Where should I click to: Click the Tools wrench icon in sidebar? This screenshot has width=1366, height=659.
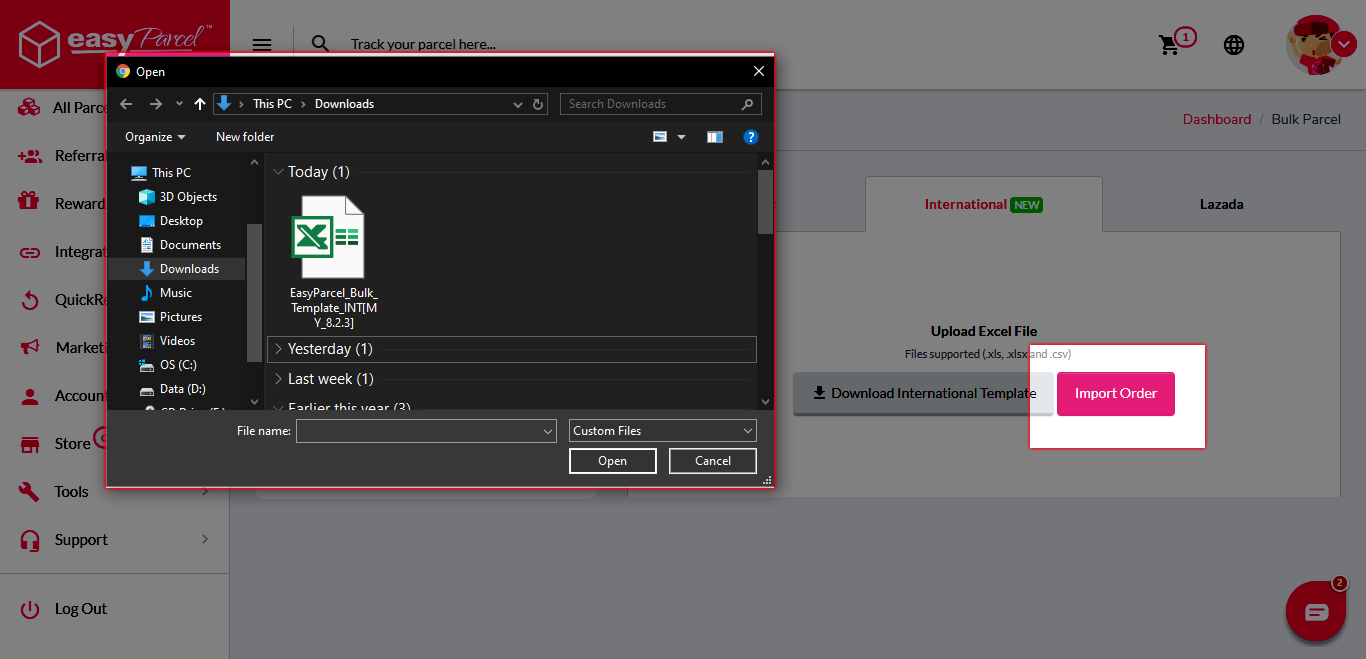point(30,491)
